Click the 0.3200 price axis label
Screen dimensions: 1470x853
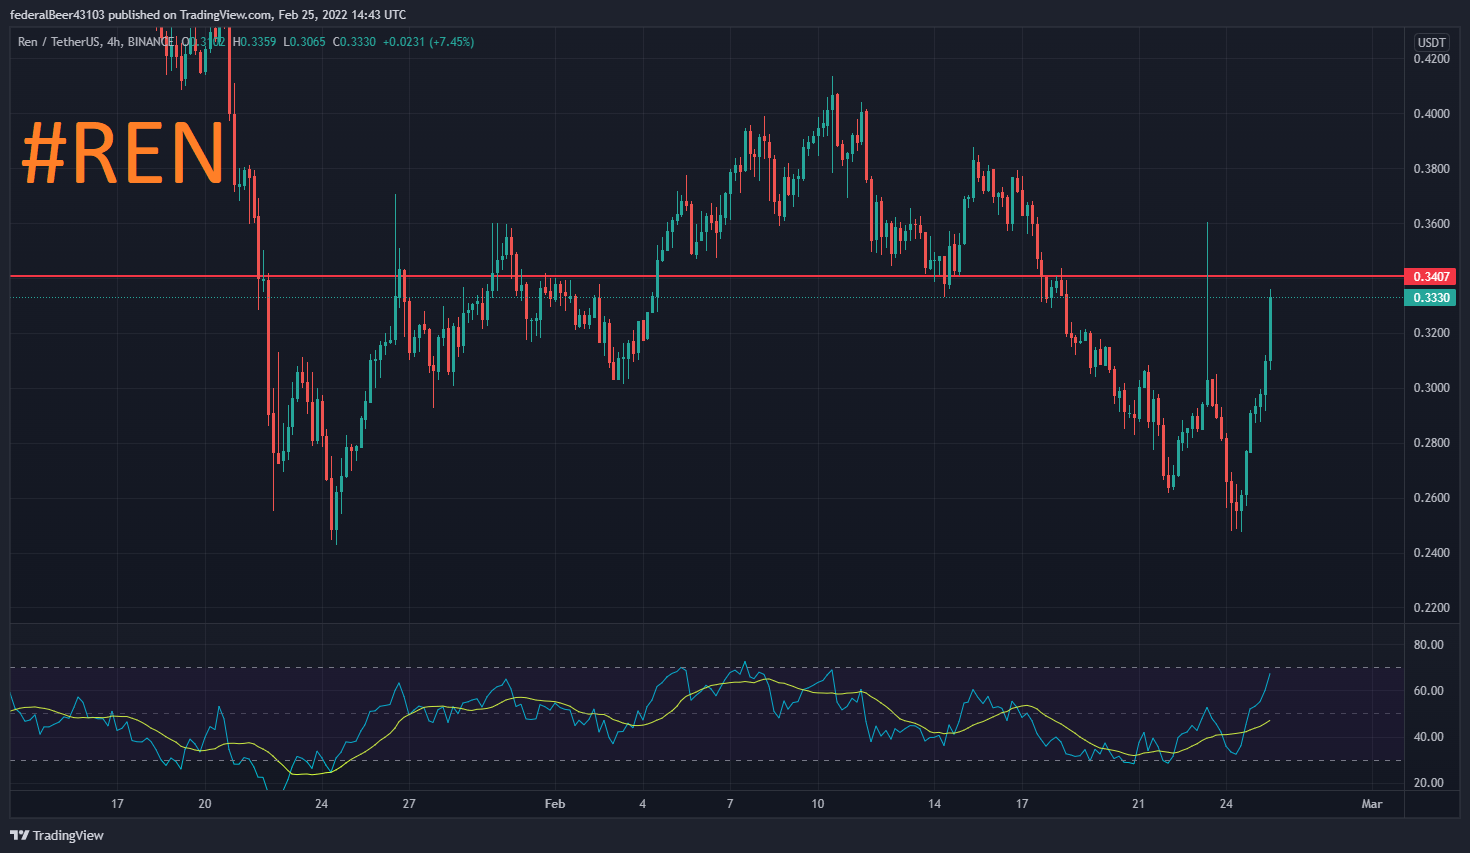point(1431,333)
